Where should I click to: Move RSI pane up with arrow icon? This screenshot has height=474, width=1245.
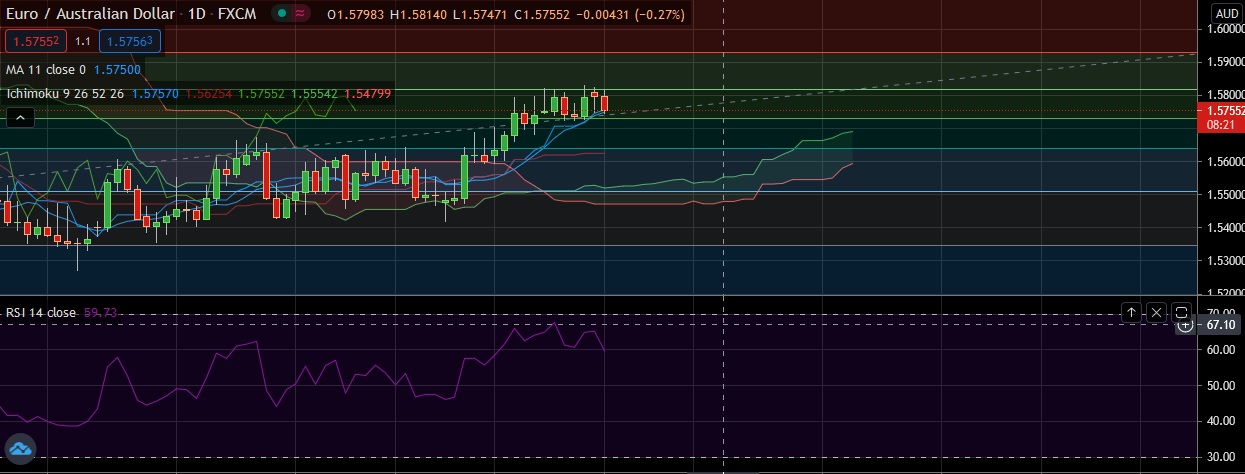tap(1131, 313)
